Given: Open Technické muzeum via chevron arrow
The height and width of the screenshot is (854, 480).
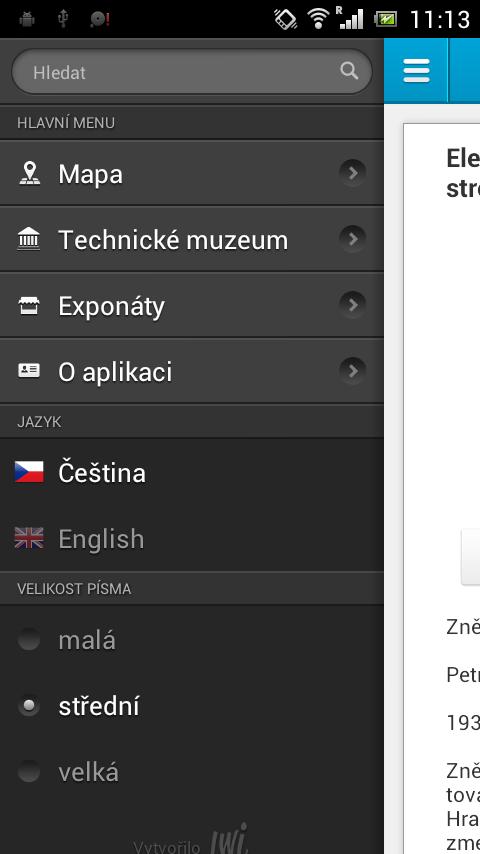Looking at the screenshot, I should click(x=352, y=239).
